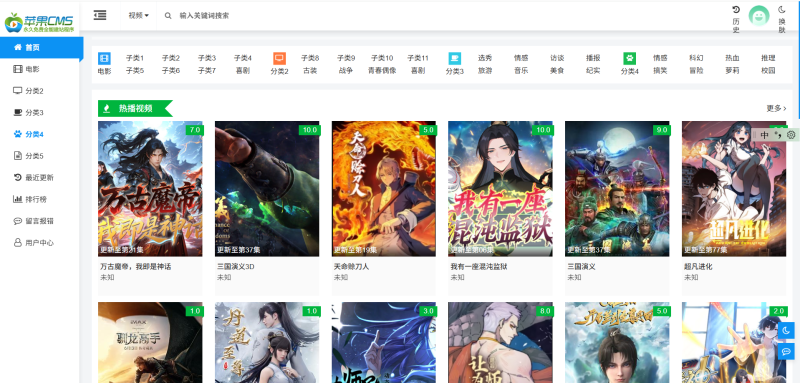
Task: Open the 丹道至尊 poster
Action: tap(267, 342)
